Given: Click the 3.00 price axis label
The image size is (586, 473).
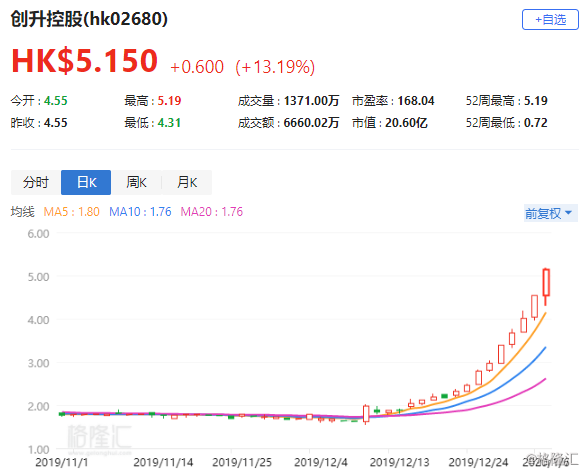Looking at the screenshot, I should pos(38,363).
